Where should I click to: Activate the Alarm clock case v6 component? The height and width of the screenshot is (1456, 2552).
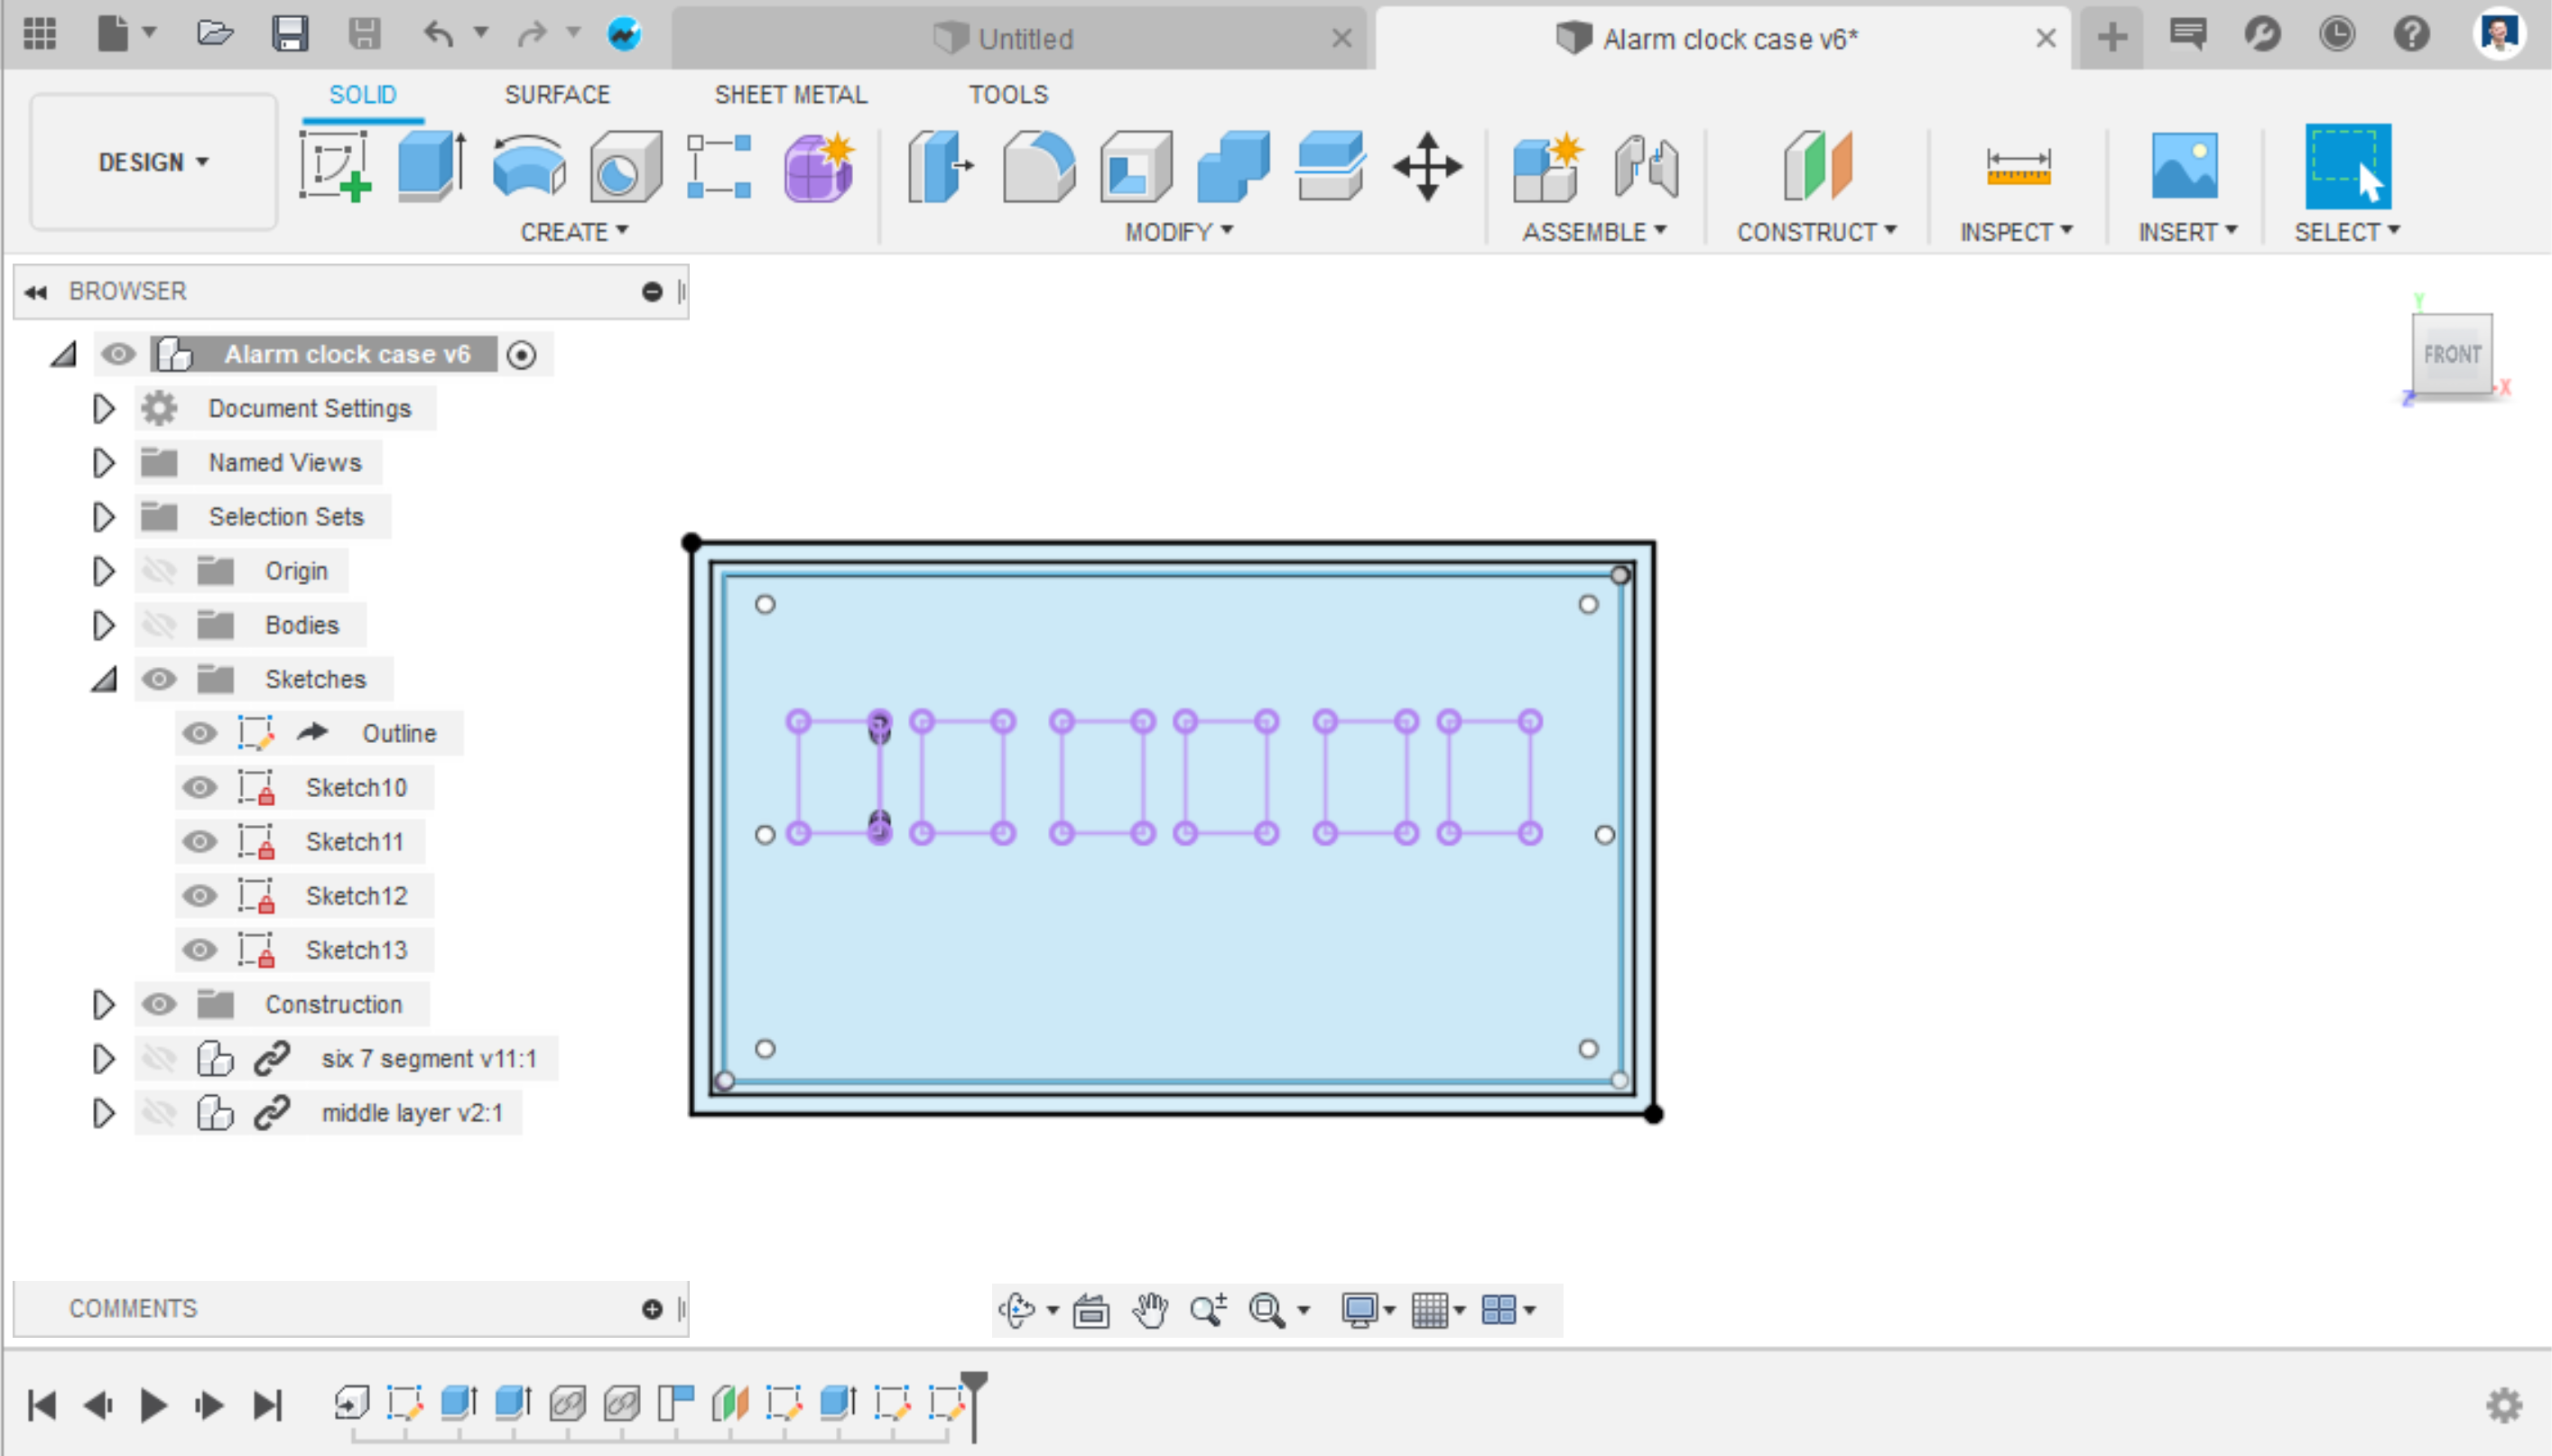coord(521,353)
